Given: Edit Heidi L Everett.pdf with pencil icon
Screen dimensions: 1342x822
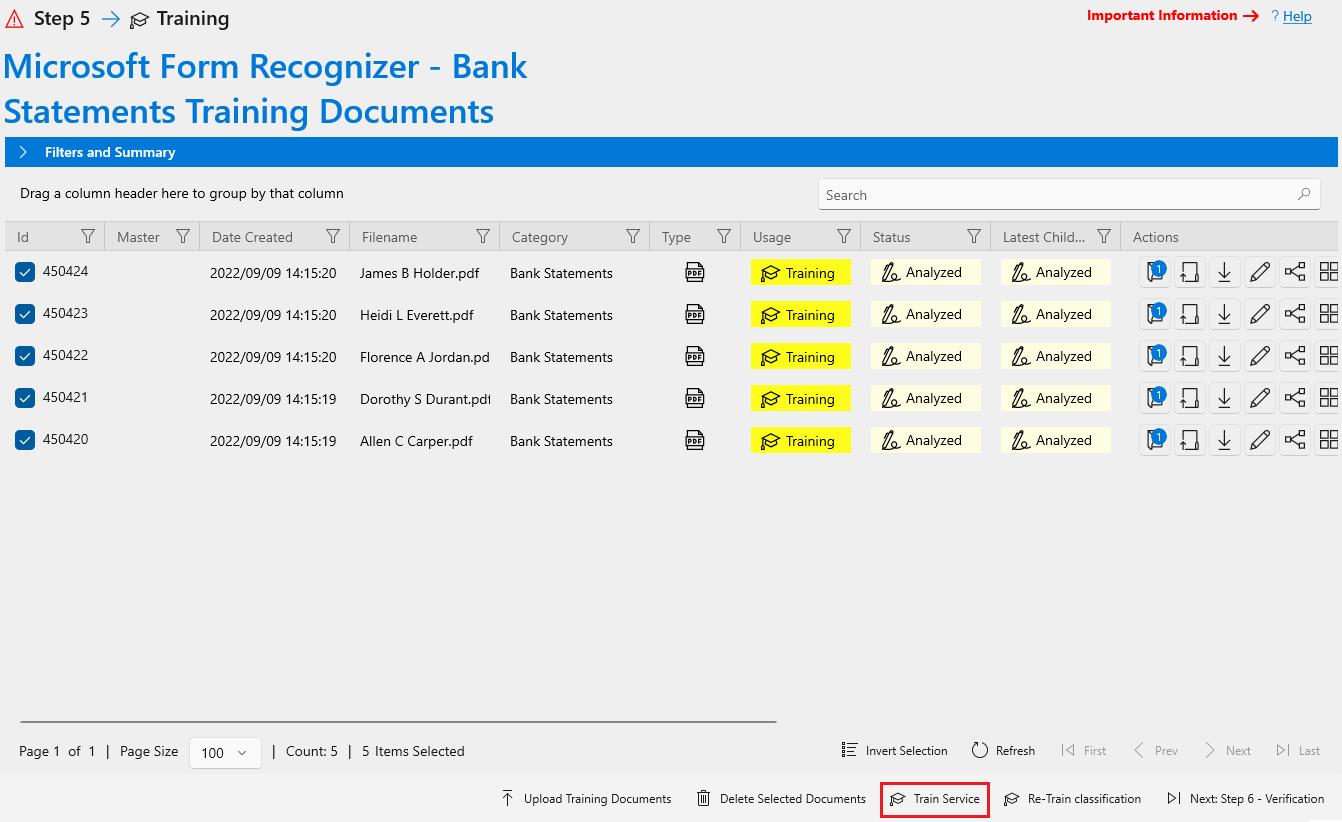Looking at the screenshot, I should (x=1260, y=314).
